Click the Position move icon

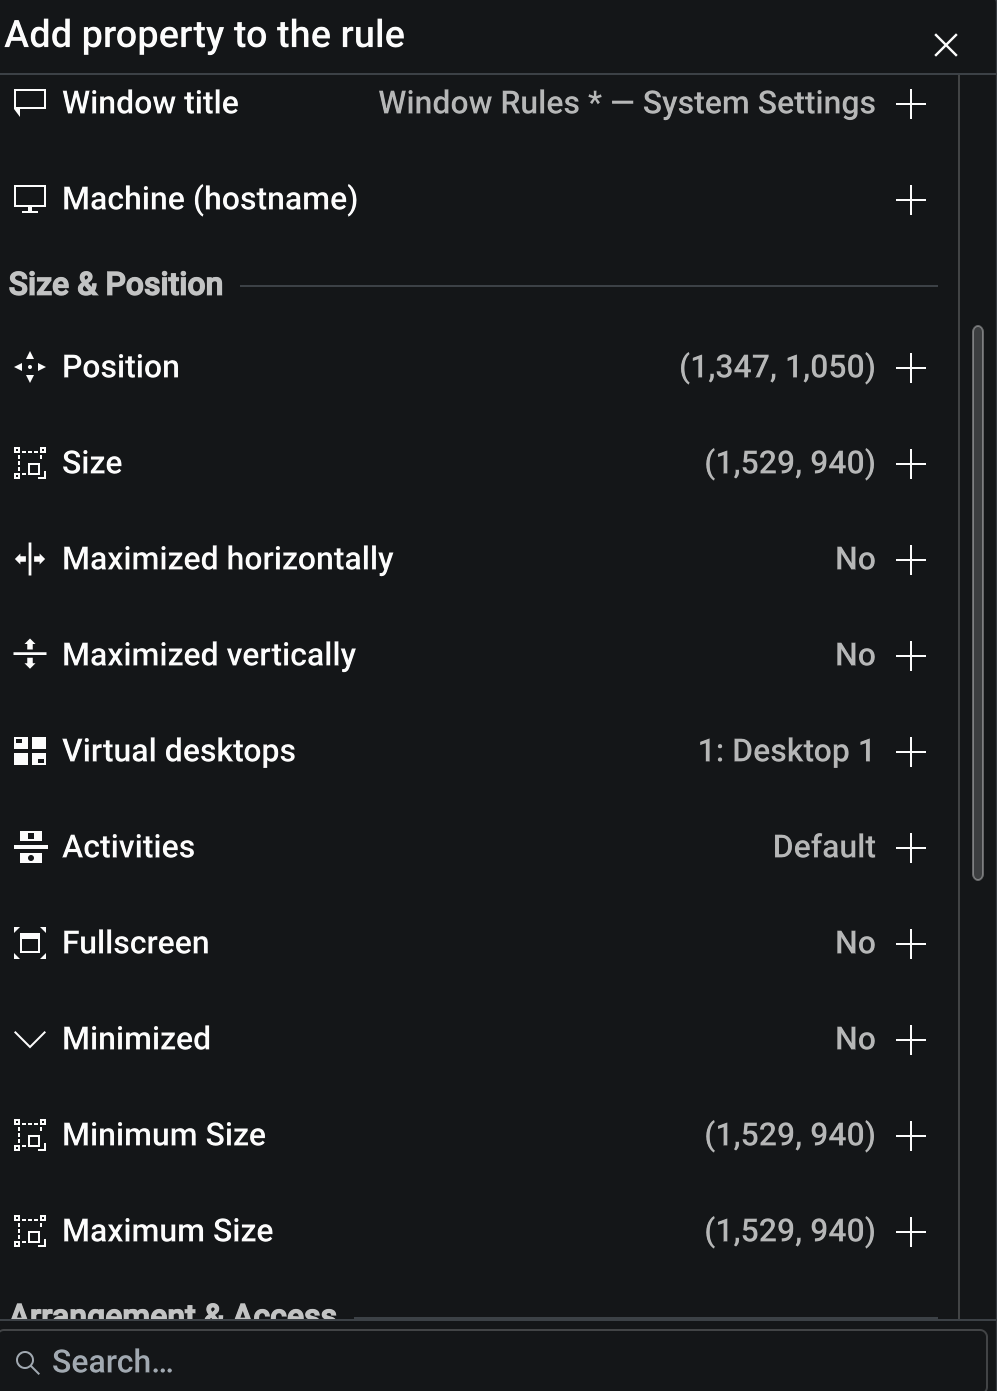[x=30, y=368]
